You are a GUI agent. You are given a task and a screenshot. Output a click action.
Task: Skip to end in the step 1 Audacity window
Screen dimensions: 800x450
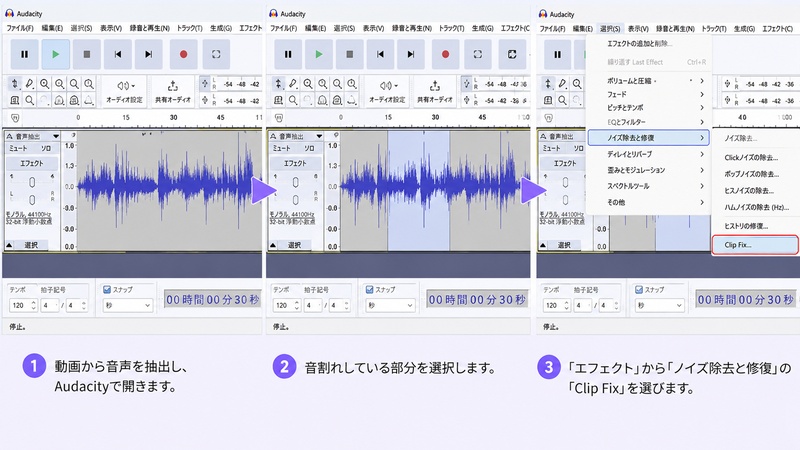[148, 54]
